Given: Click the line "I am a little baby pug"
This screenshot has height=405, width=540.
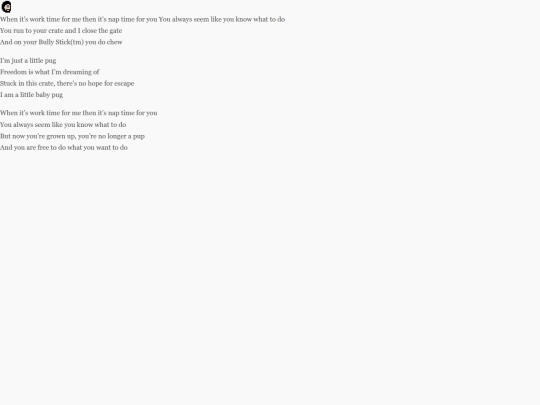Looking at the screenshot, I should [x=31, y=95].
